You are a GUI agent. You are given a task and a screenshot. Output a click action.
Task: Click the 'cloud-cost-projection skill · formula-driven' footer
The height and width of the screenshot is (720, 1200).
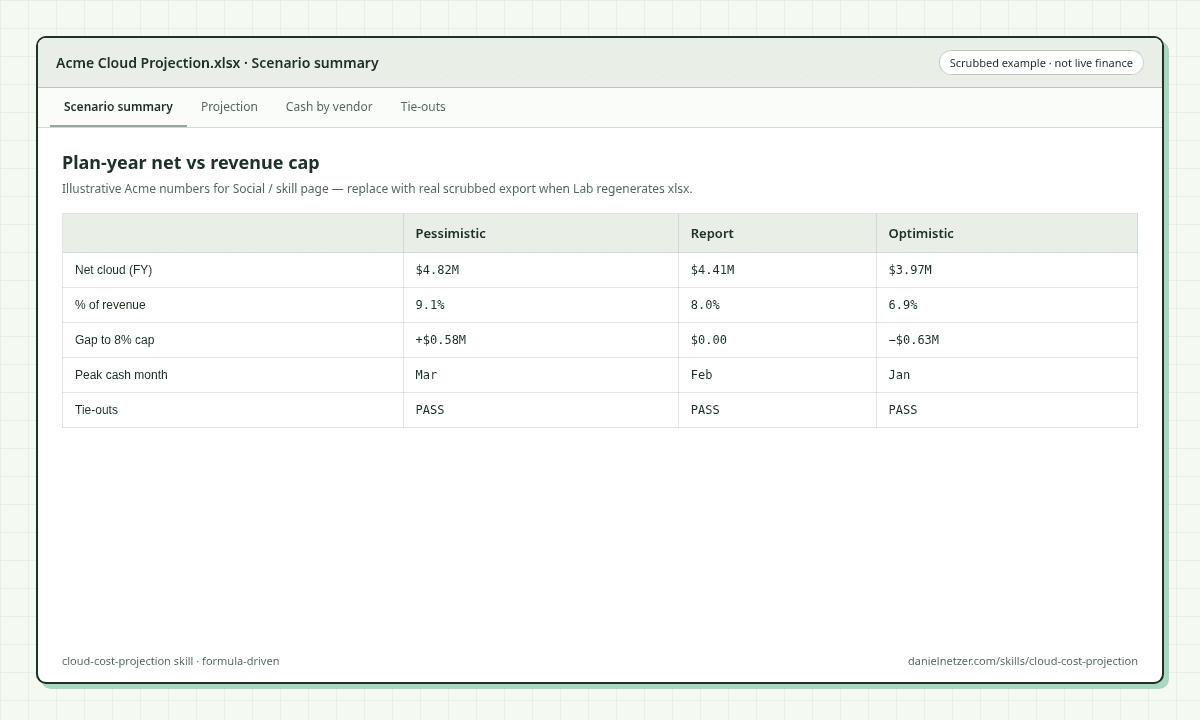pyautogui.click(x=171, y=661)
